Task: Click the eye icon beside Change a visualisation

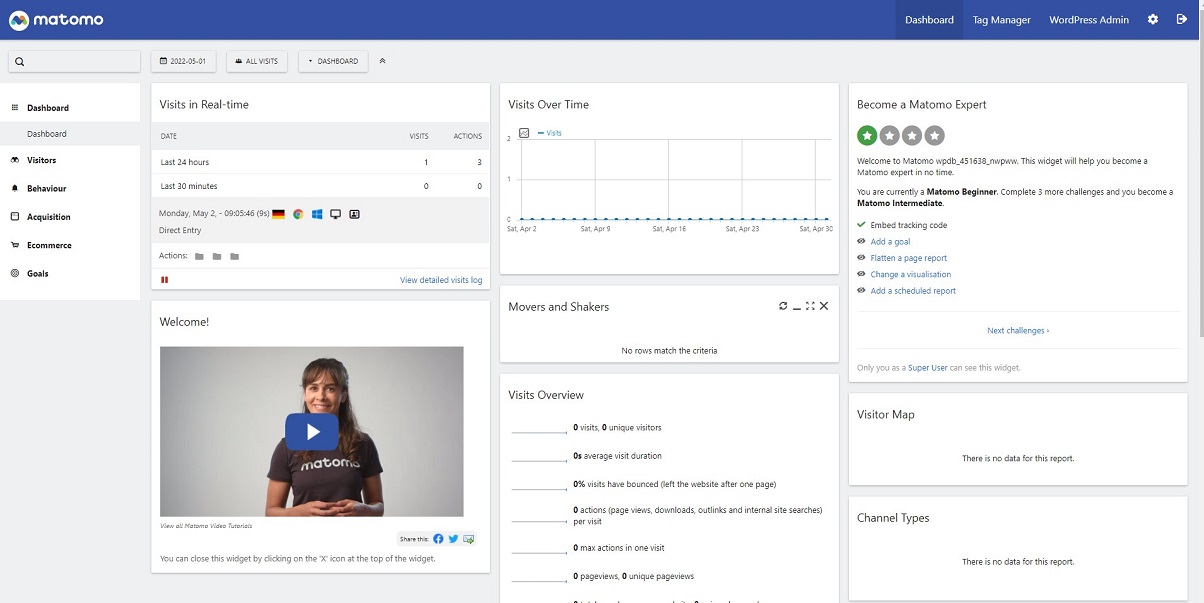Action: [861, 274]
